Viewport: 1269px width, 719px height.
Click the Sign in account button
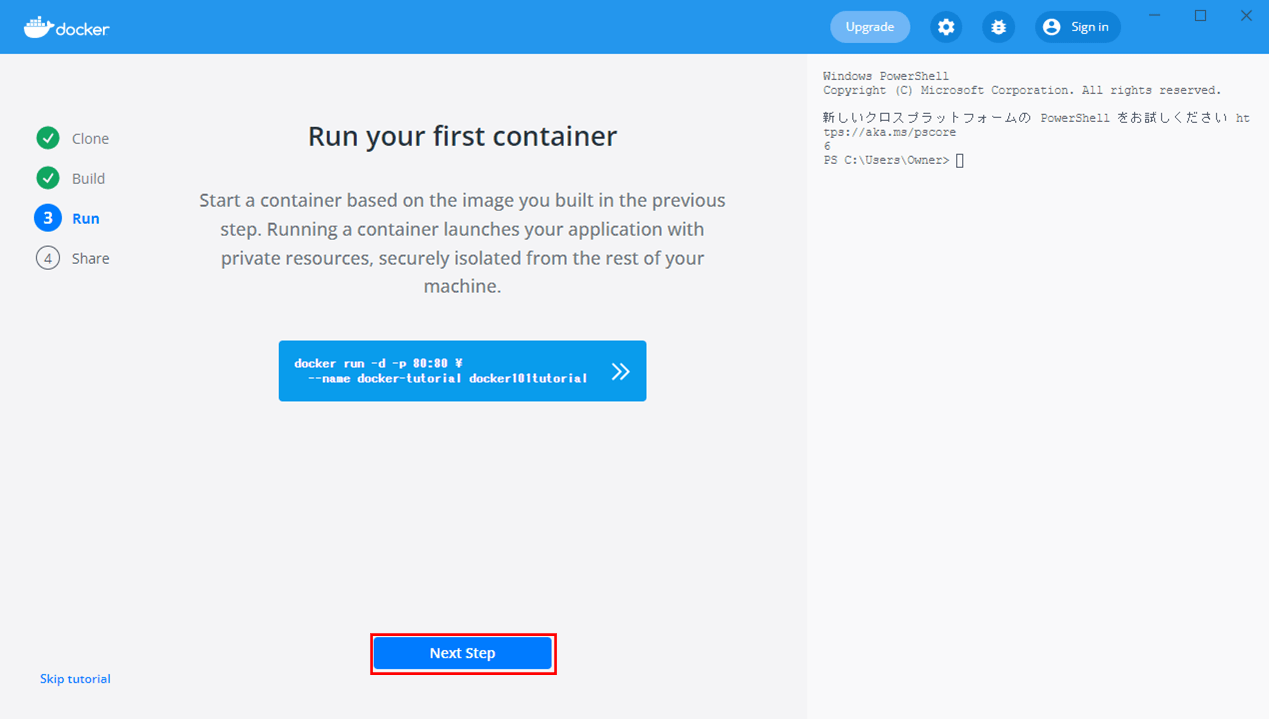(x=1077, y=27)
